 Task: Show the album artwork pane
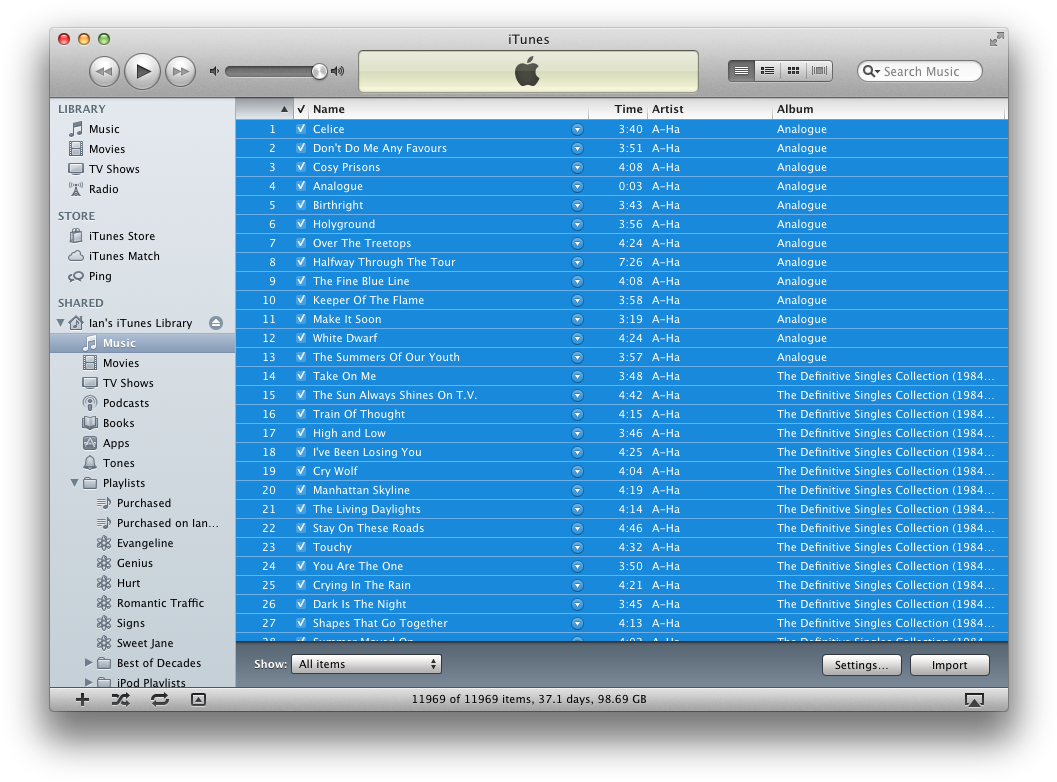198,699
